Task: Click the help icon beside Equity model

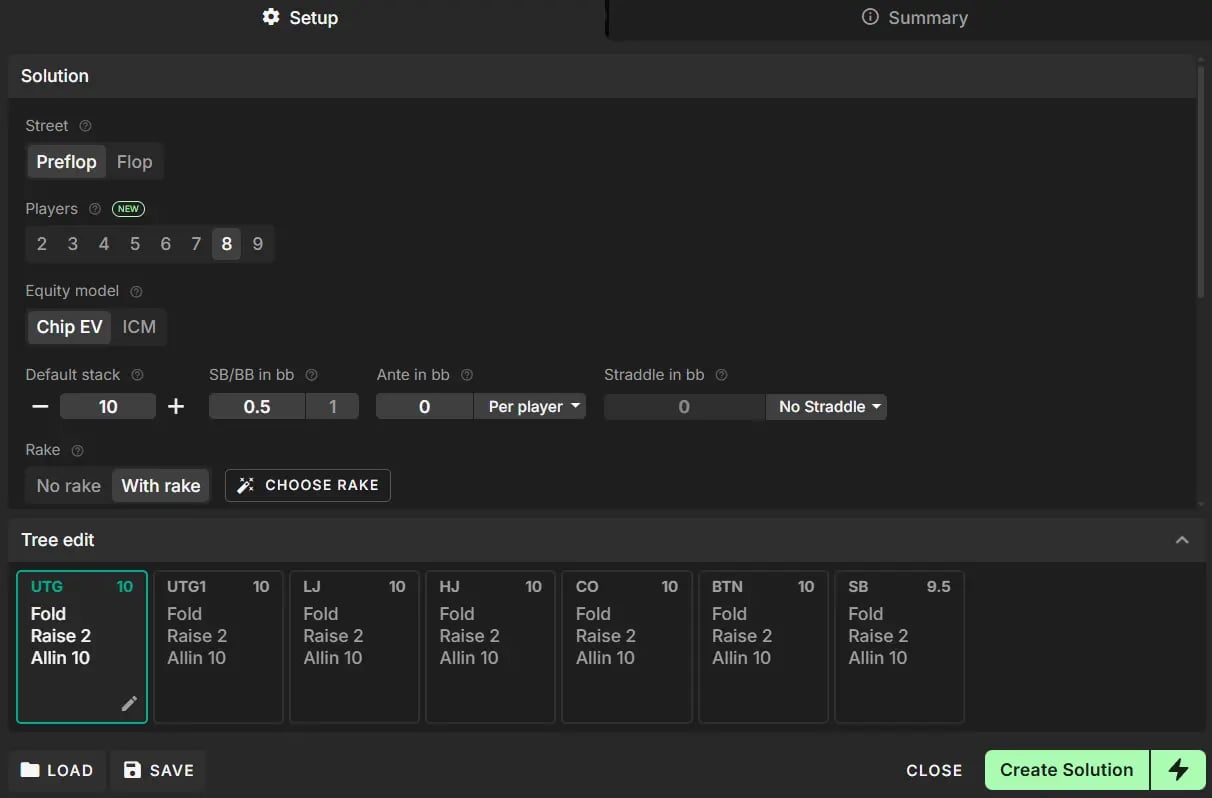Action: (x=136, y=291)
